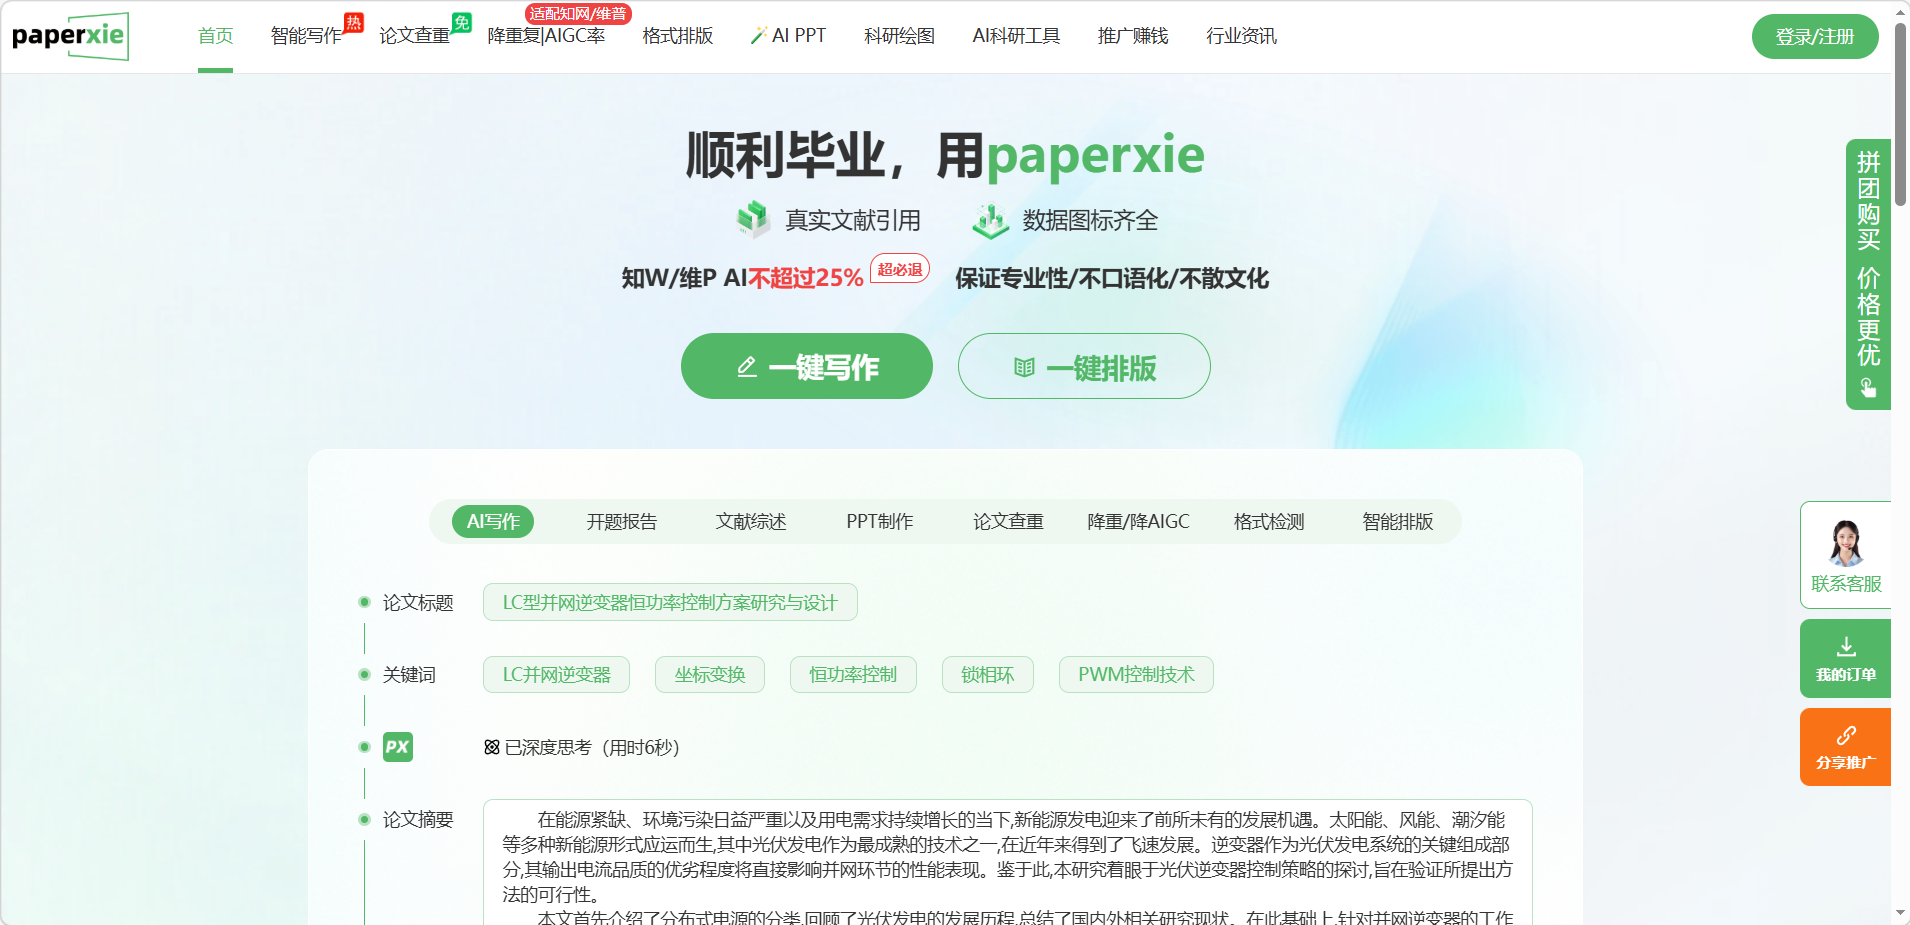Click the pointing hand icon on 拼团购买 banner
The height and width of the screenshot is (925, 1910).
(1868, 388)
